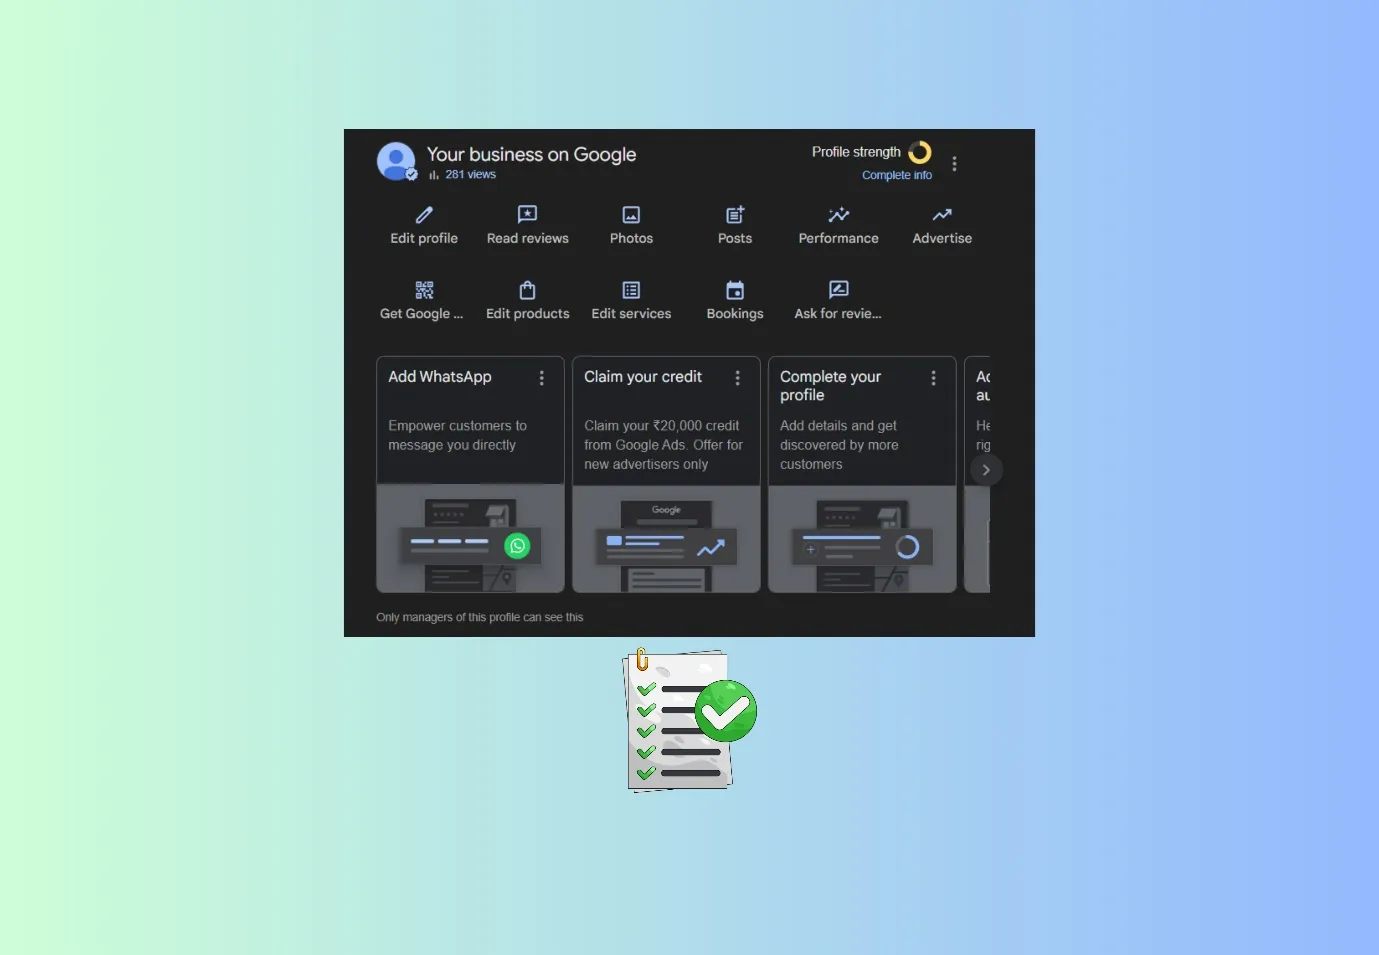Open the Performance sparkle-chart icon
1379x955 pixels.
[x=839, y=214]
